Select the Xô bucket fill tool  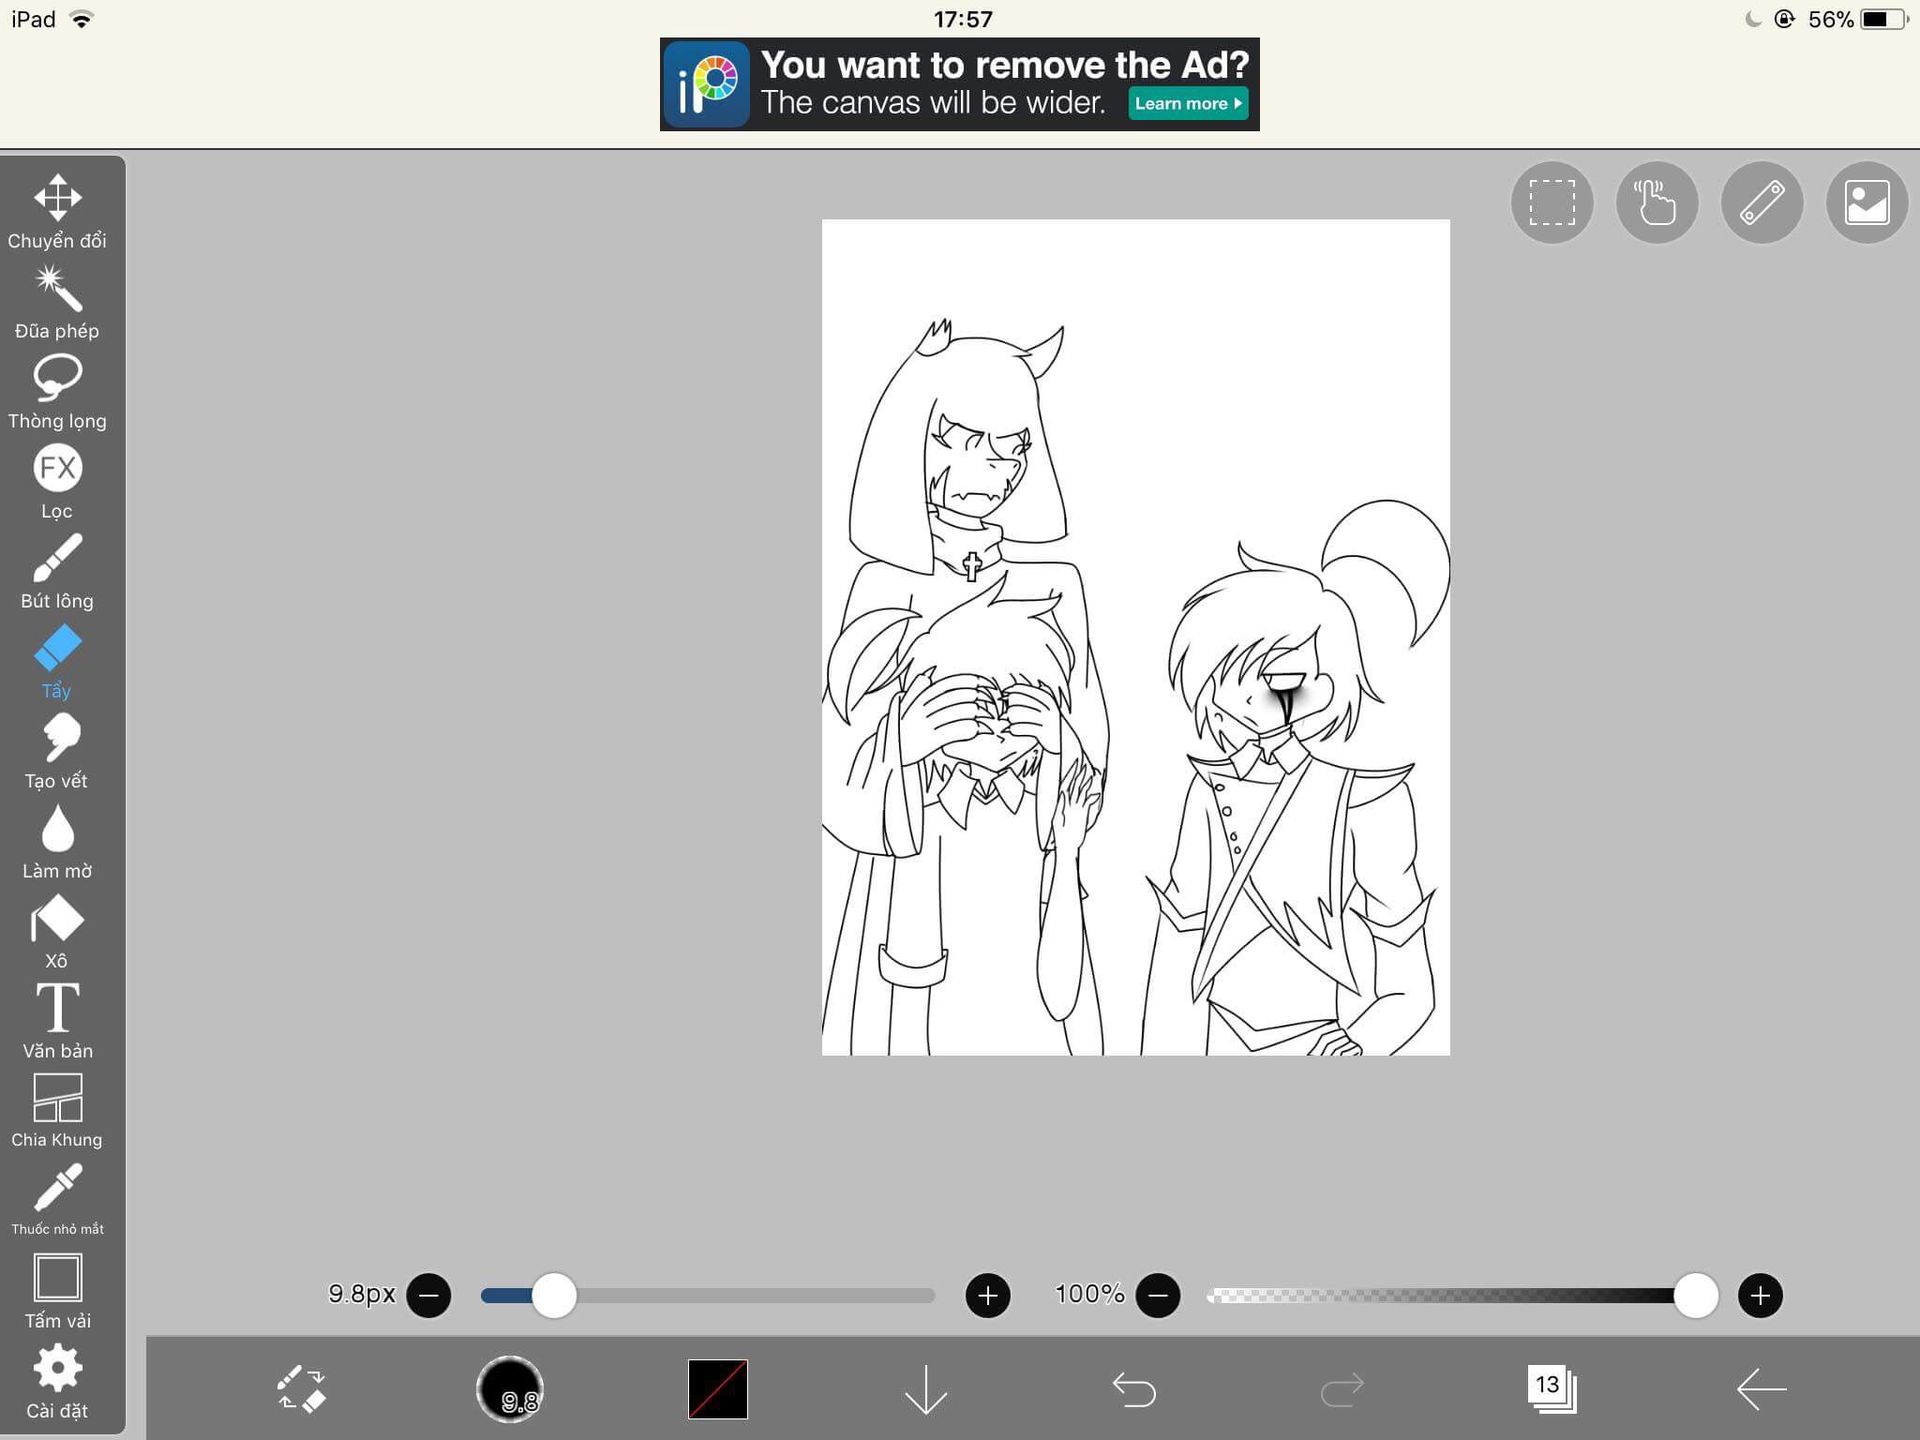tap(57, 930)
